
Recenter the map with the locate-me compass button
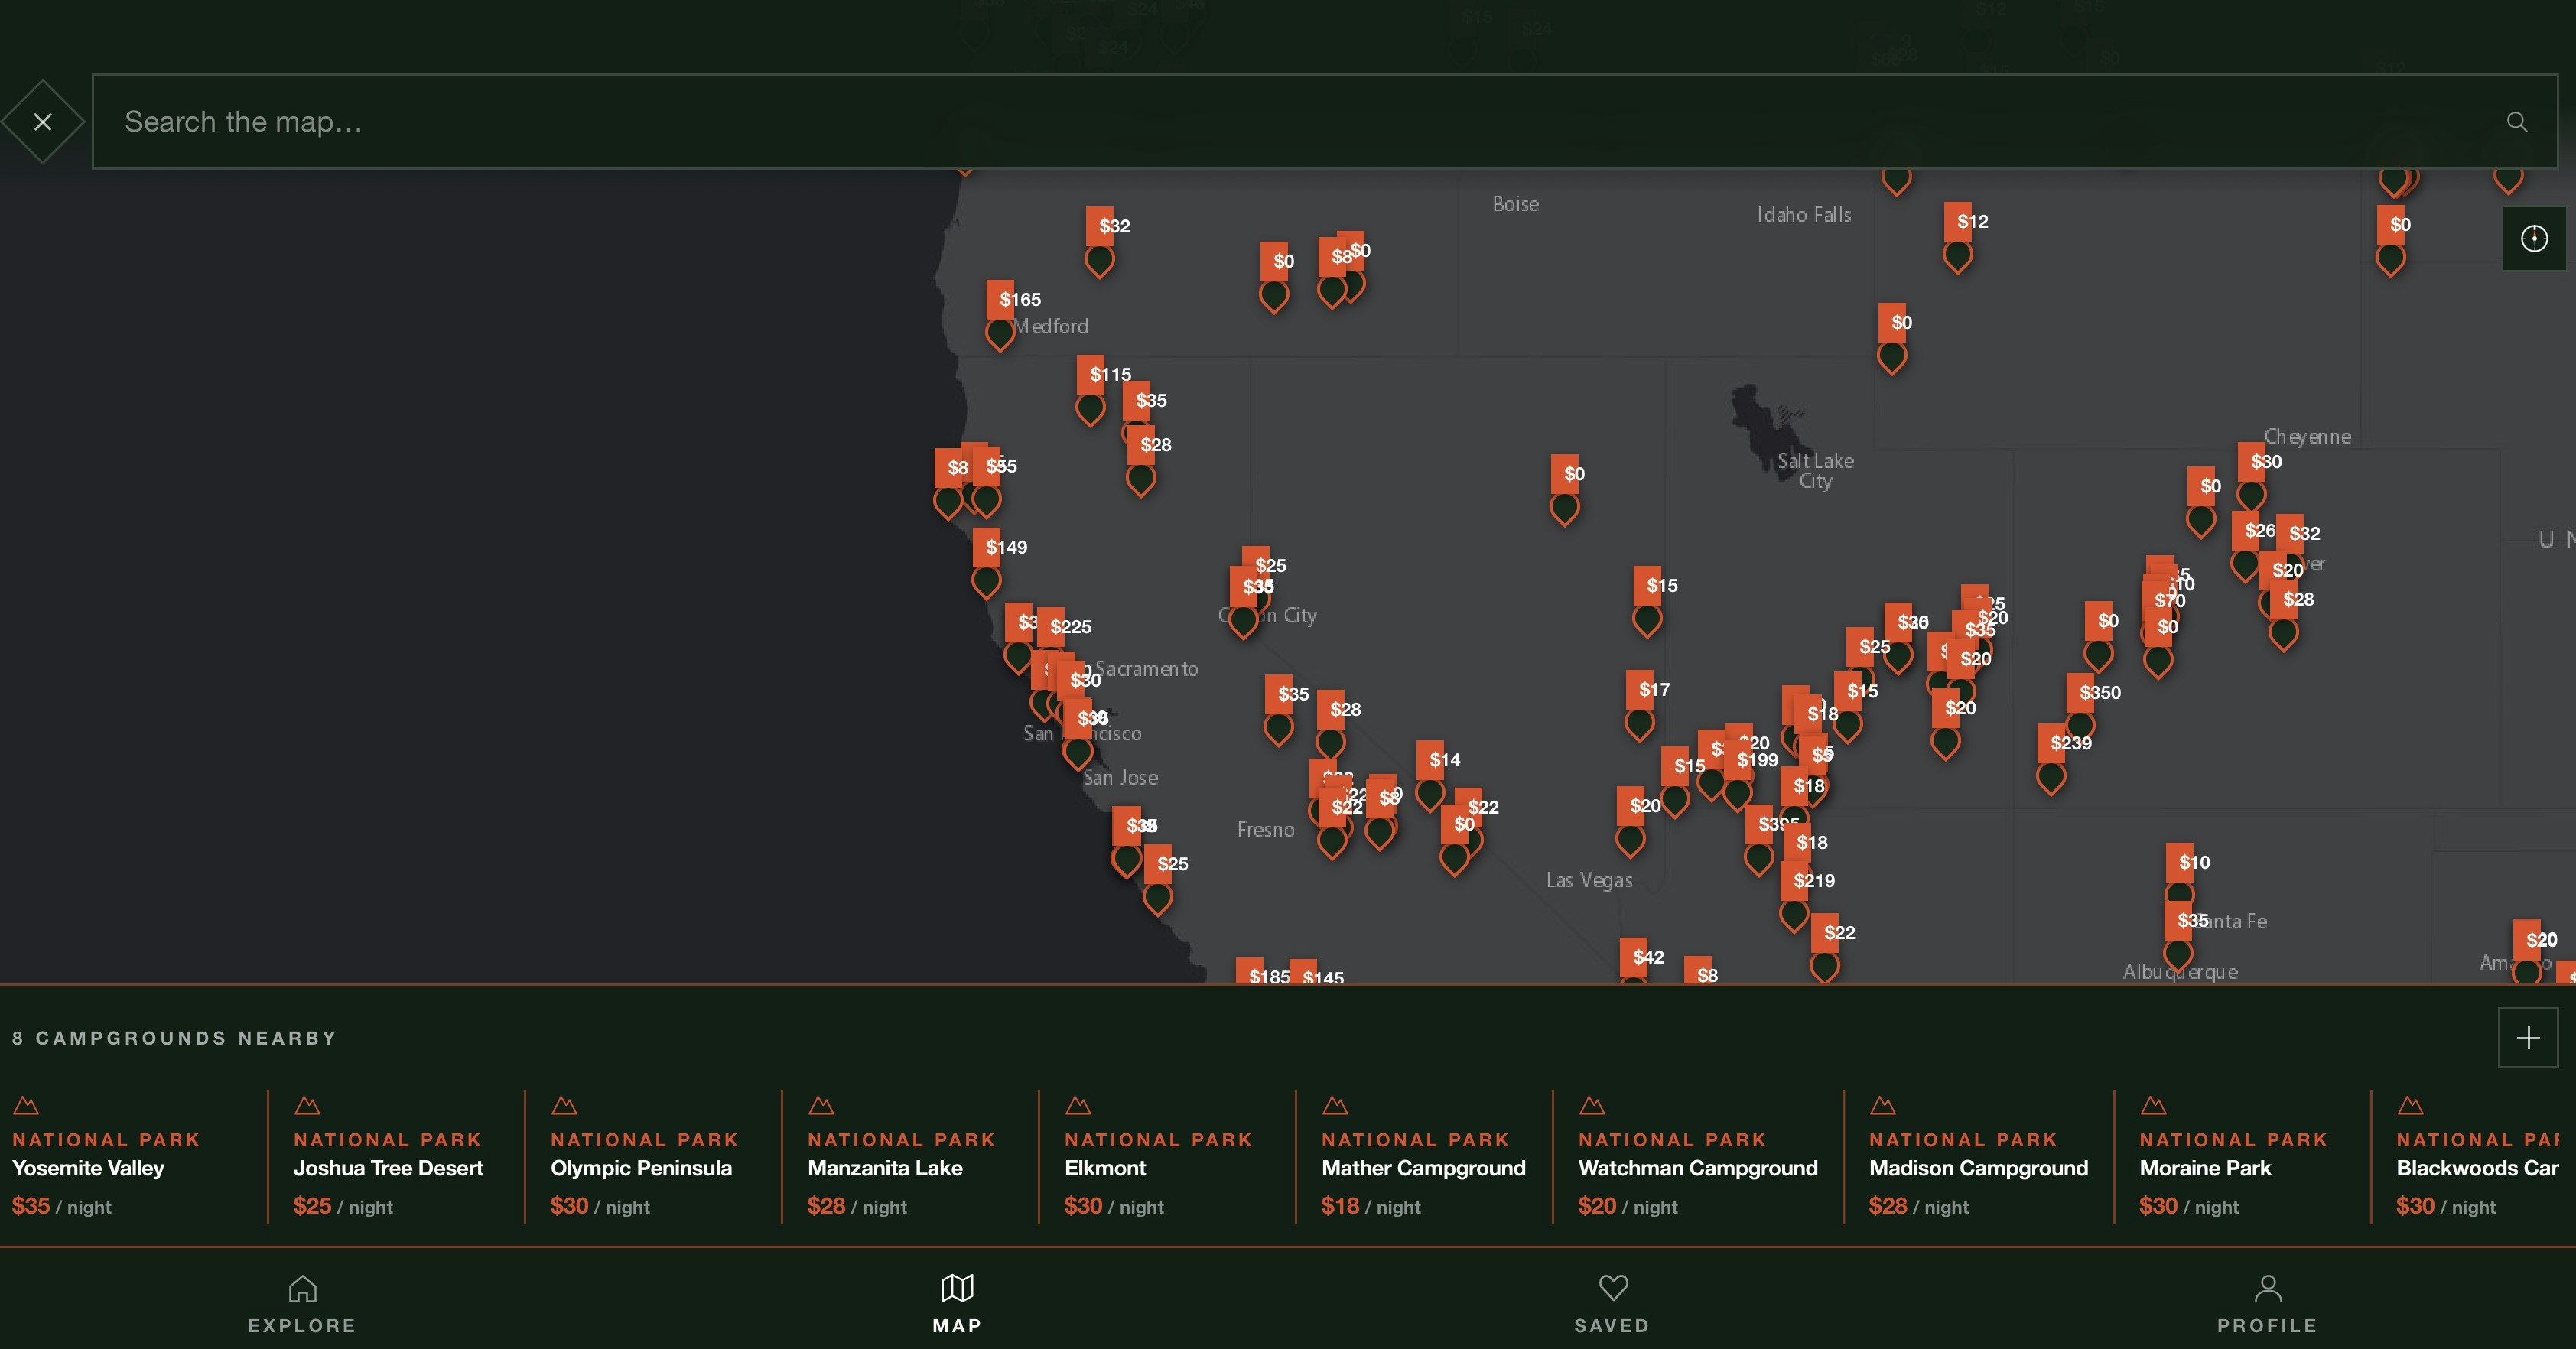tap(2534, 238)
